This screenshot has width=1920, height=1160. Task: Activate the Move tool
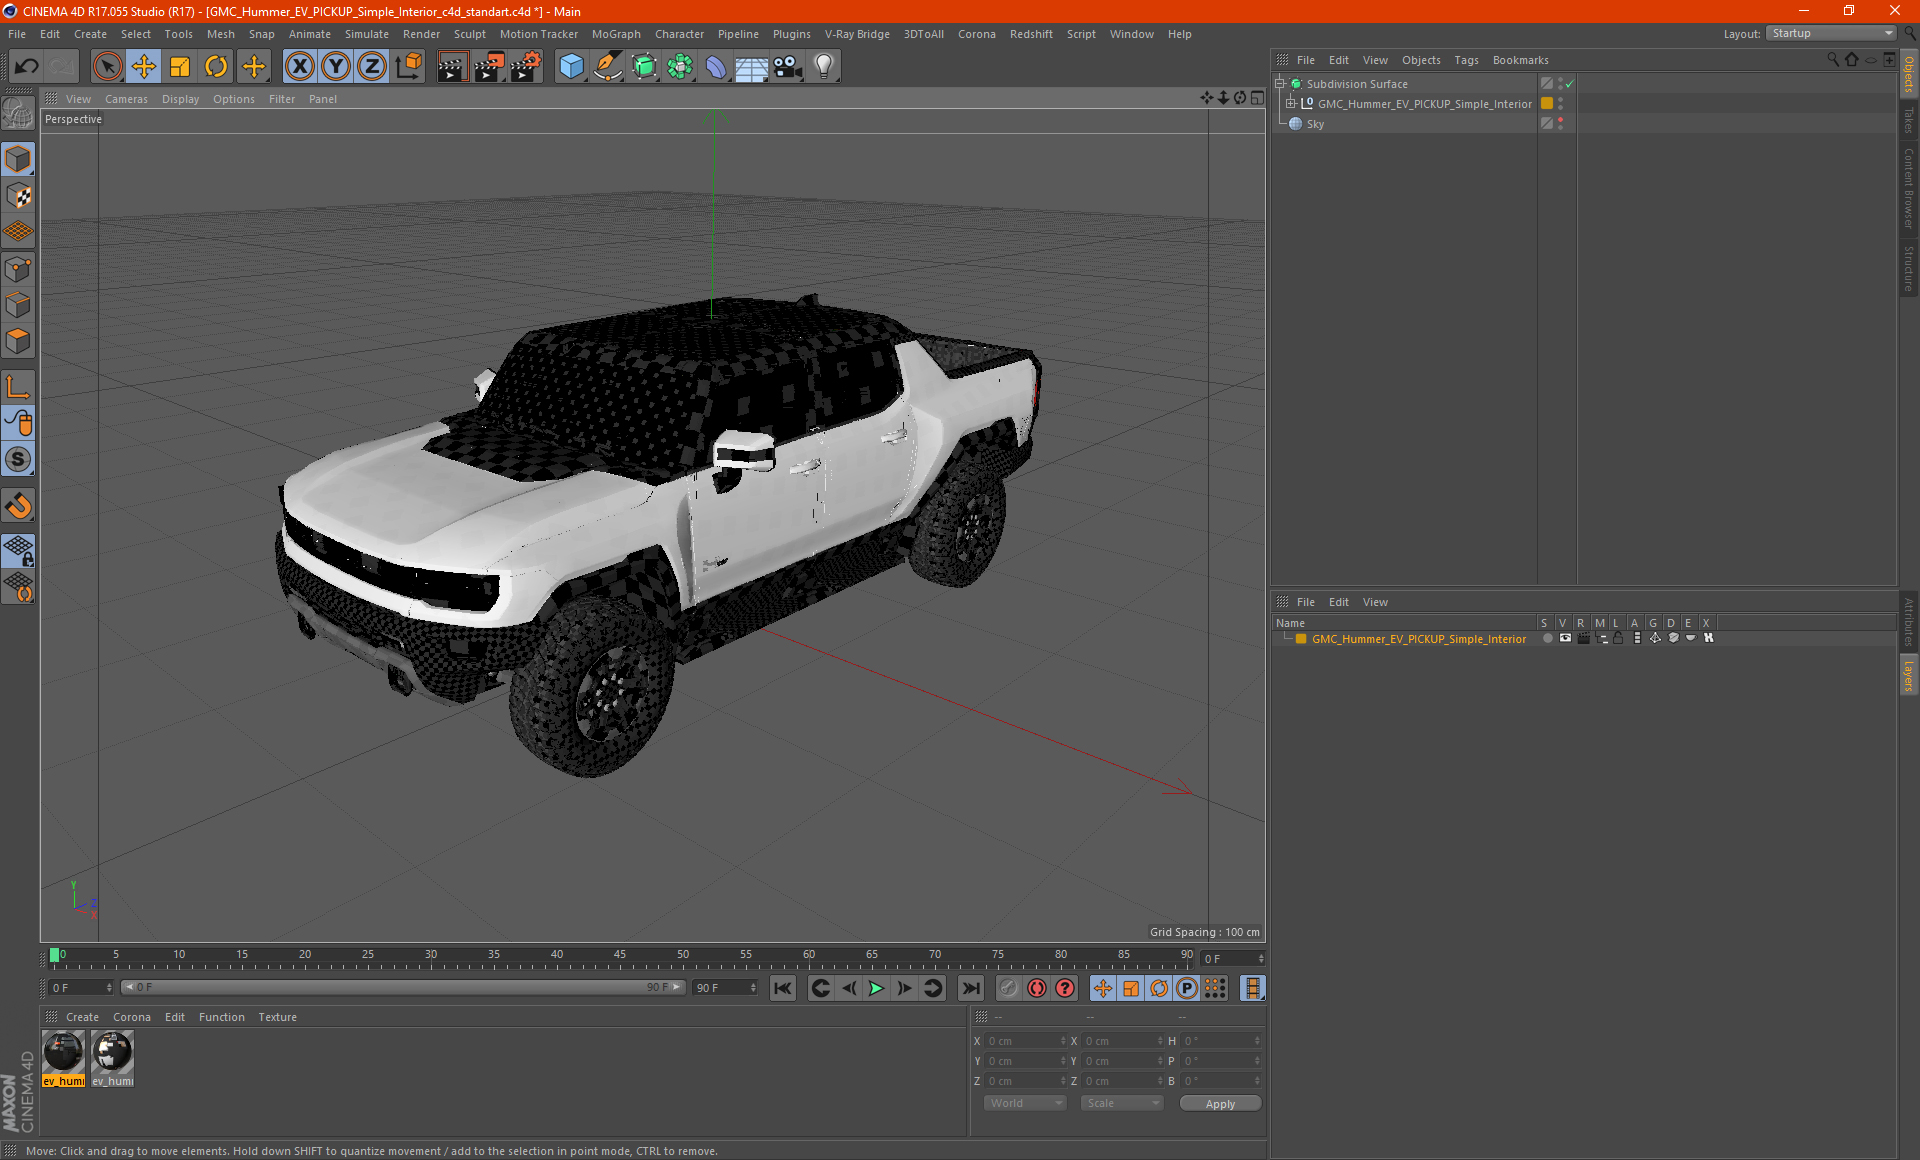pyautogui.click(x=143, y=67)
